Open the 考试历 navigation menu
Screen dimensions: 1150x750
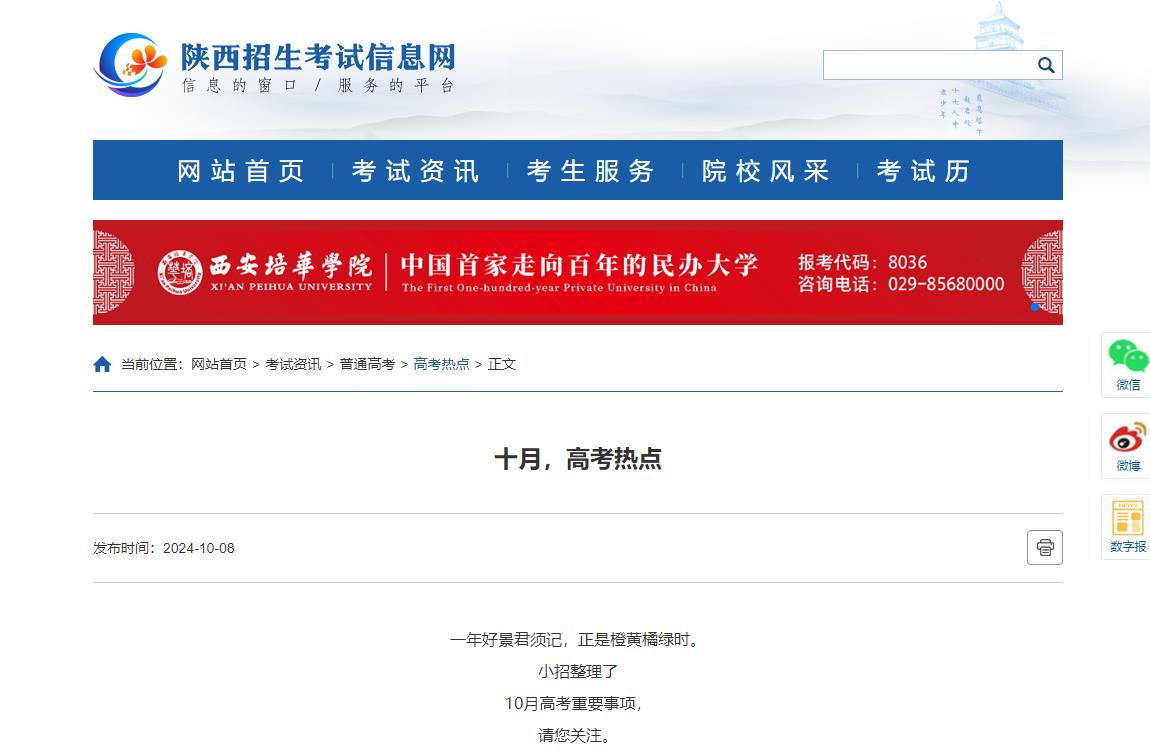(922, 170)
